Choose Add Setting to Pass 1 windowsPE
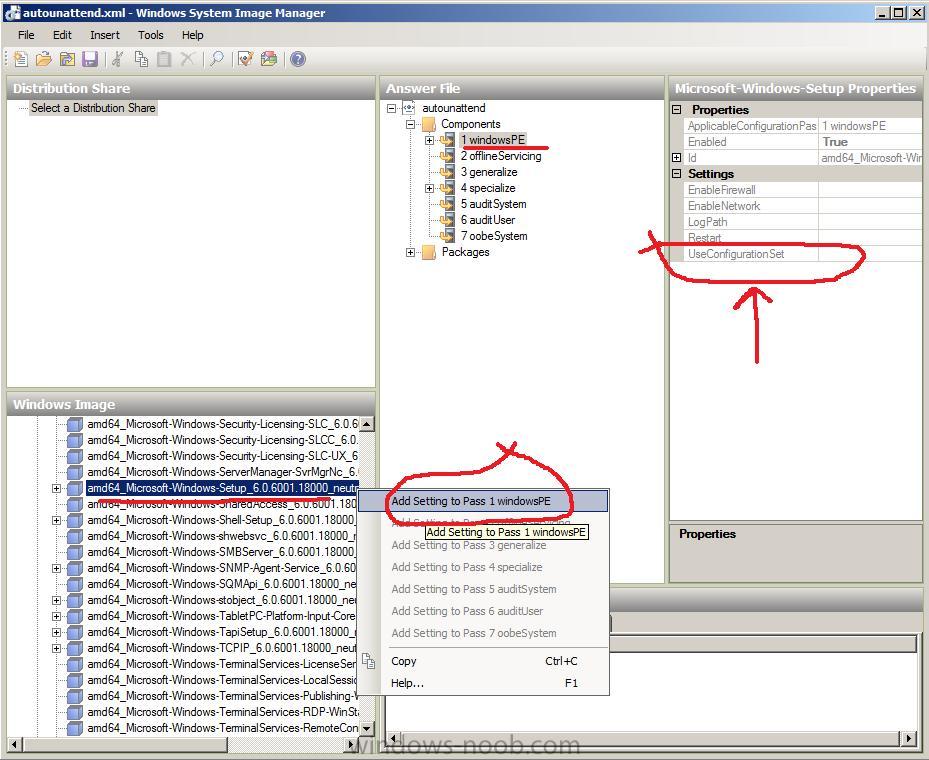This screenshot has height=760, width=929. click(x=483, y=501)
